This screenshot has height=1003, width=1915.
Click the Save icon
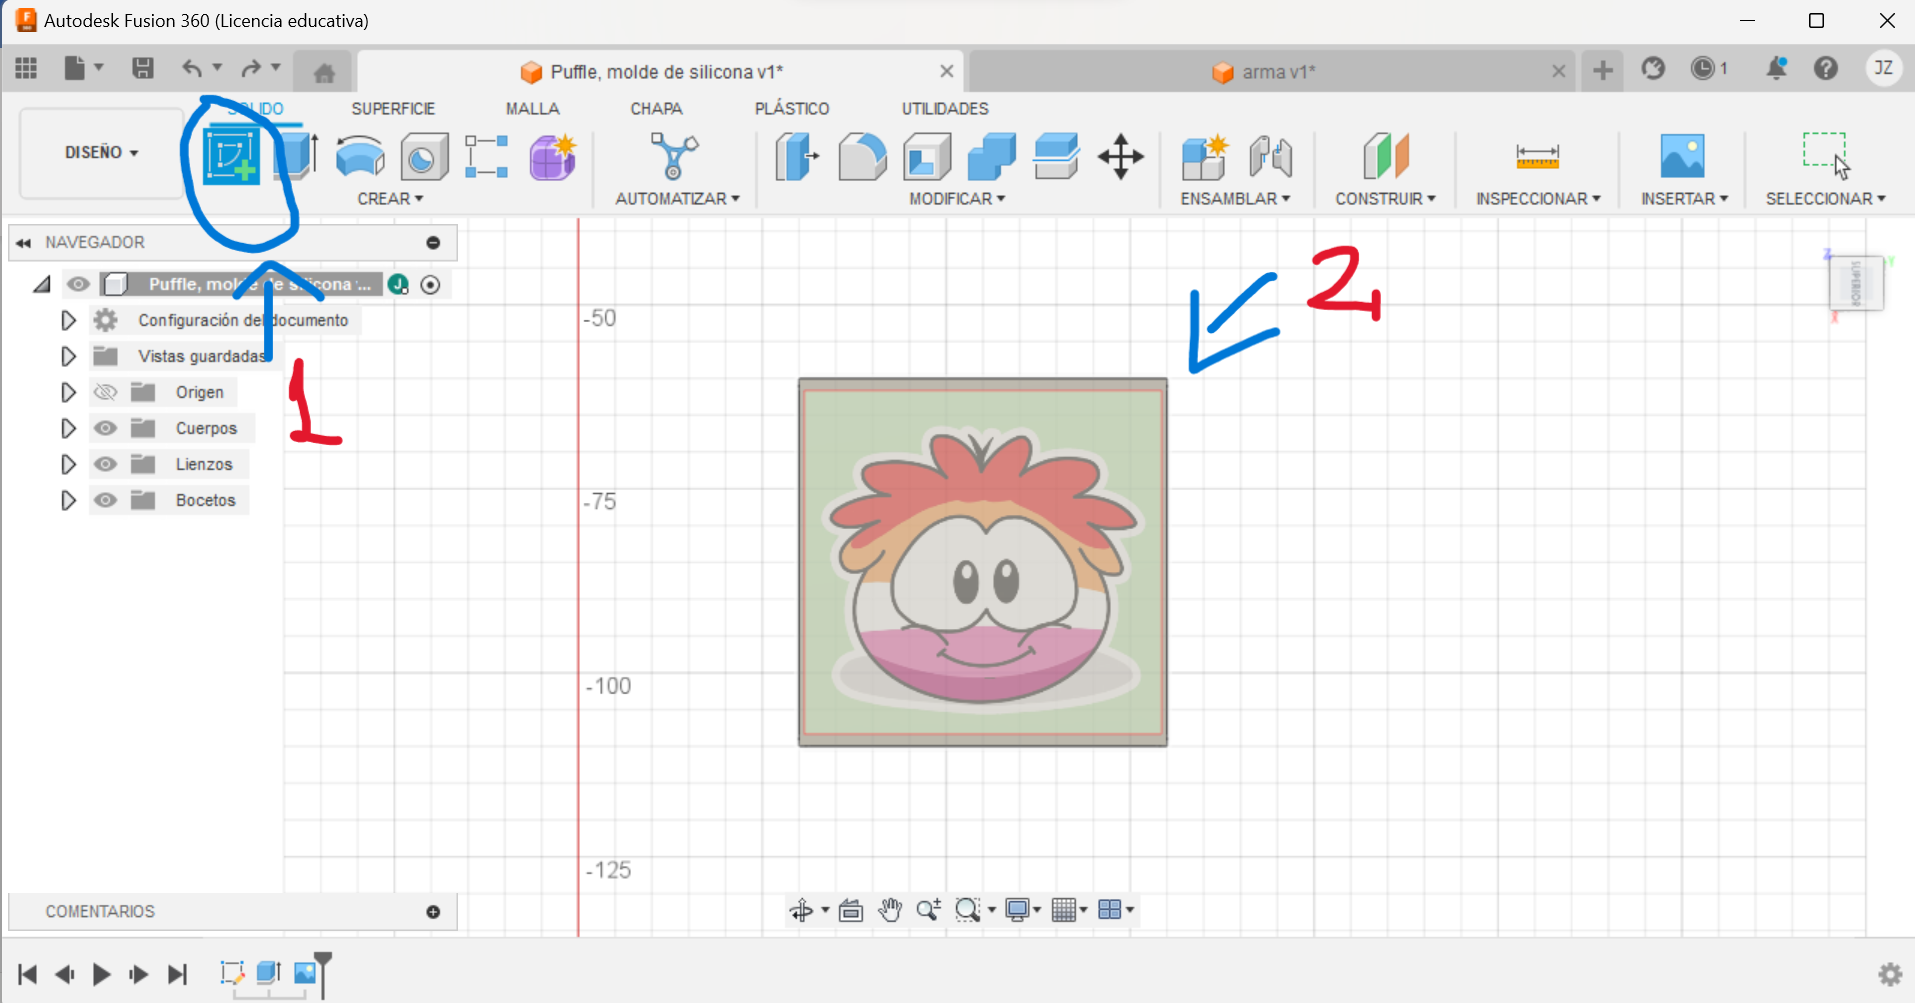tap(143, 68)
